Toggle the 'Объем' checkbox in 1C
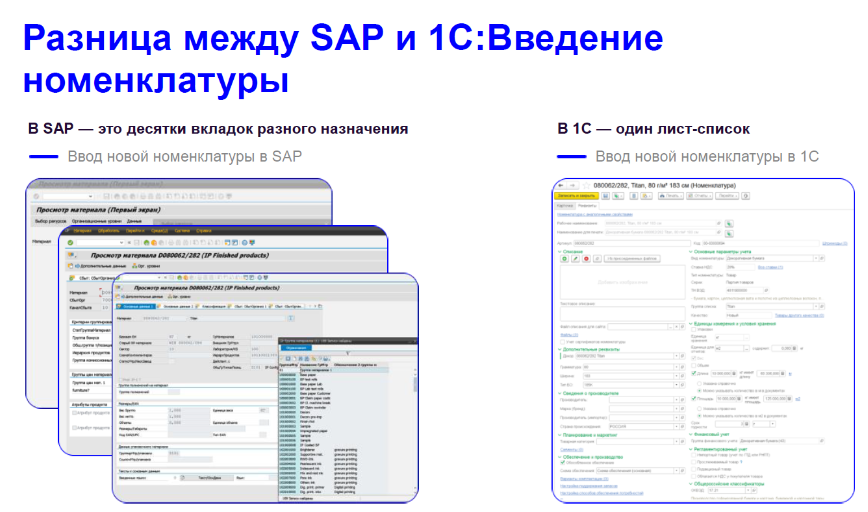The image size is (868, 512). click(x=694, y=366)
